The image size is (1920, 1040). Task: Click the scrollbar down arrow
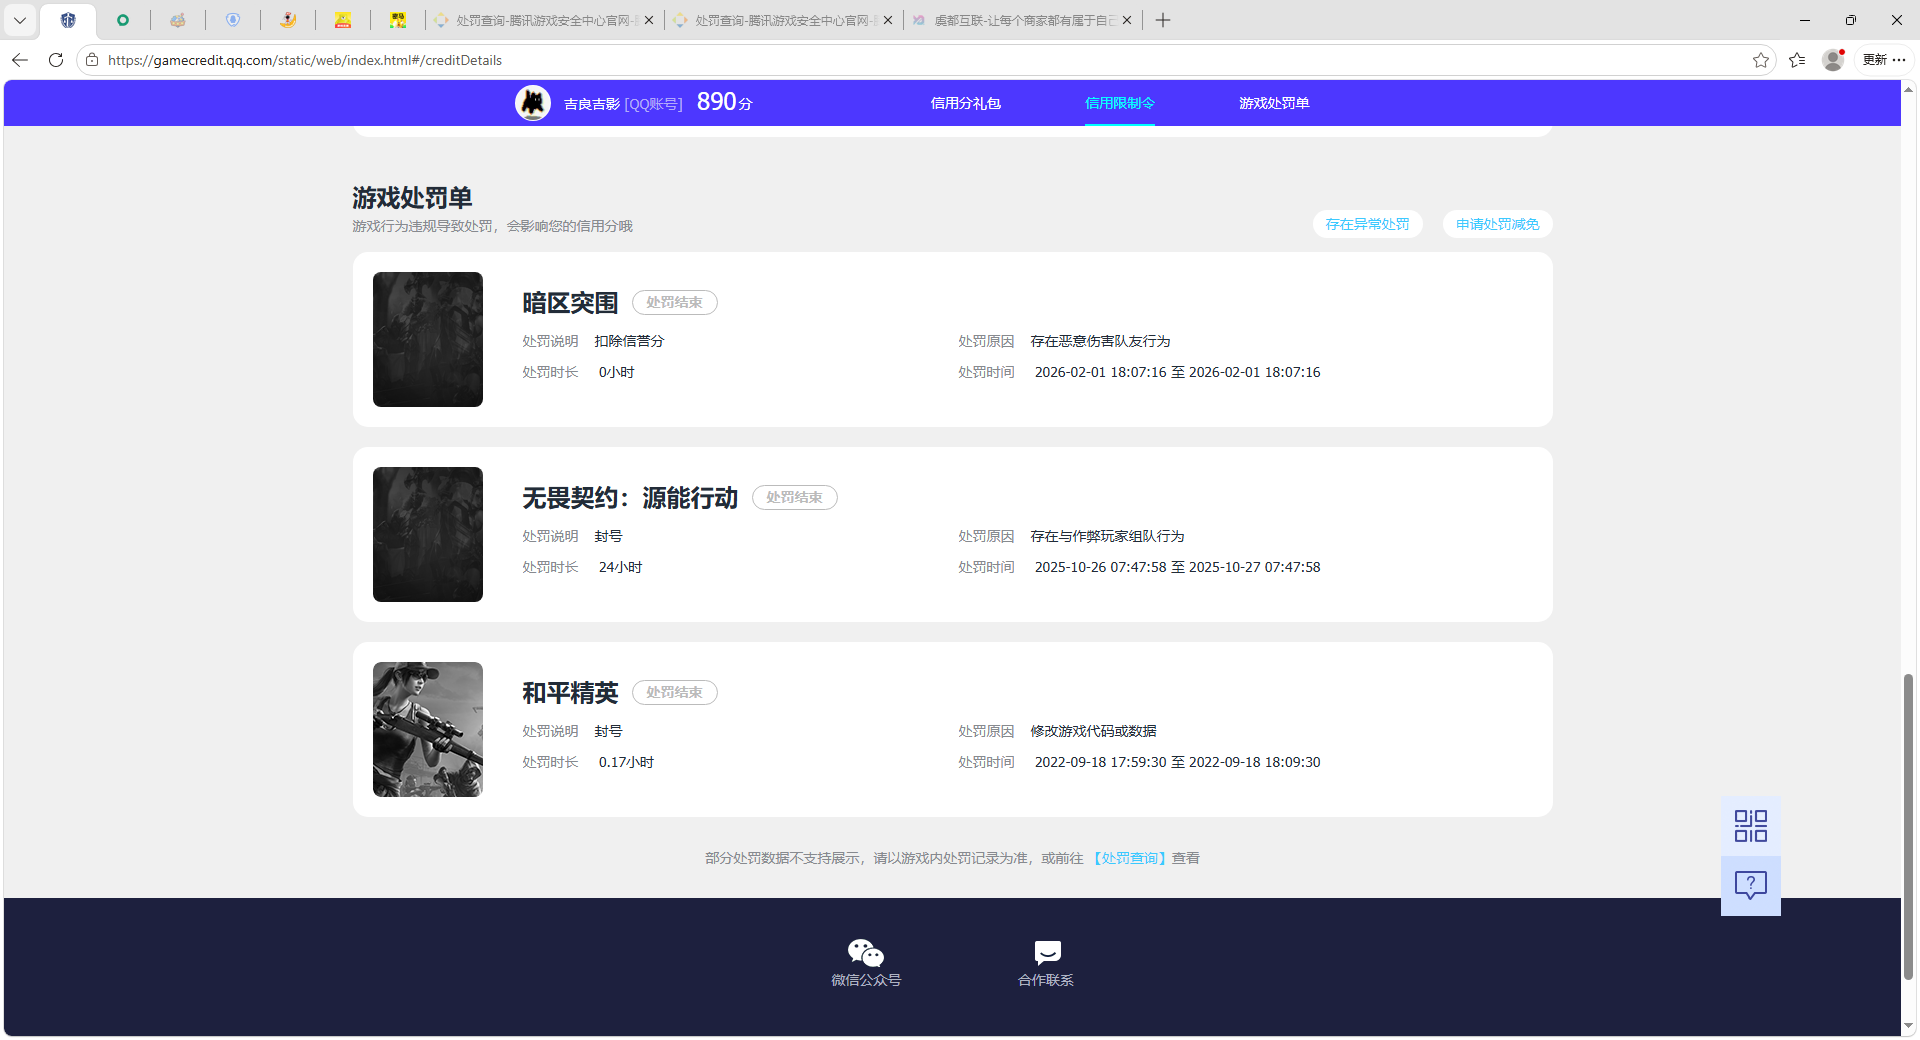(1908, 1025)
